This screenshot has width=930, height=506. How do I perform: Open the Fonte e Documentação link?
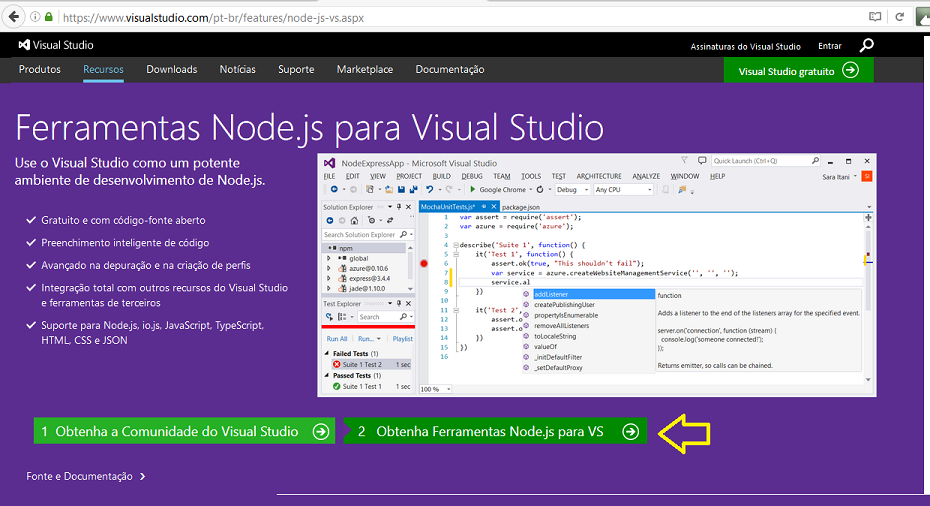85,476
